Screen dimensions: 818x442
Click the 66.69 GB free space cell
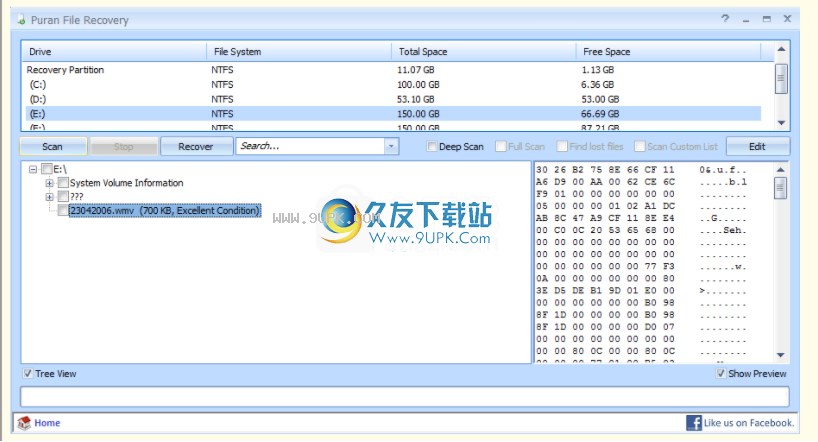600,114
